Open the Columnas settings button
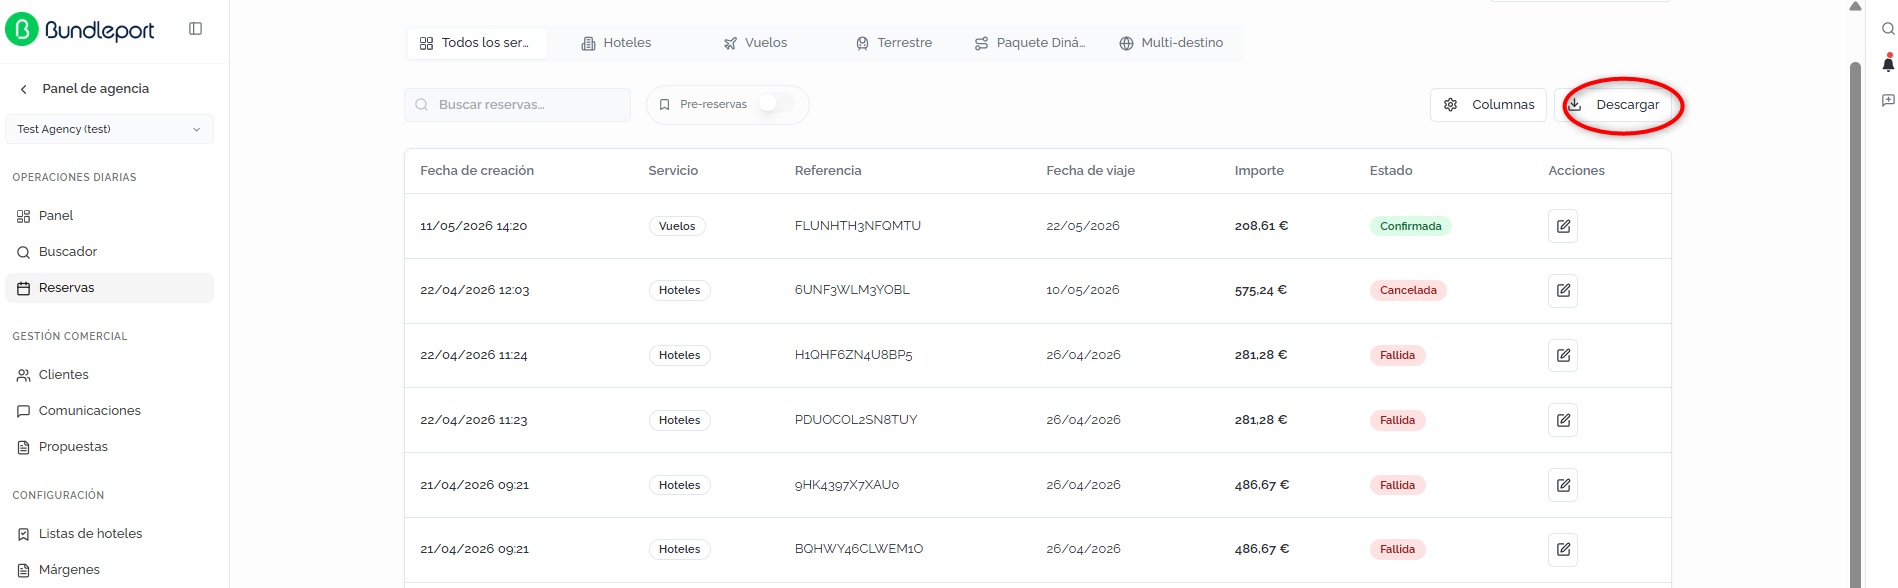The height and width of the screenshot is (588, 1898). 1488,105
